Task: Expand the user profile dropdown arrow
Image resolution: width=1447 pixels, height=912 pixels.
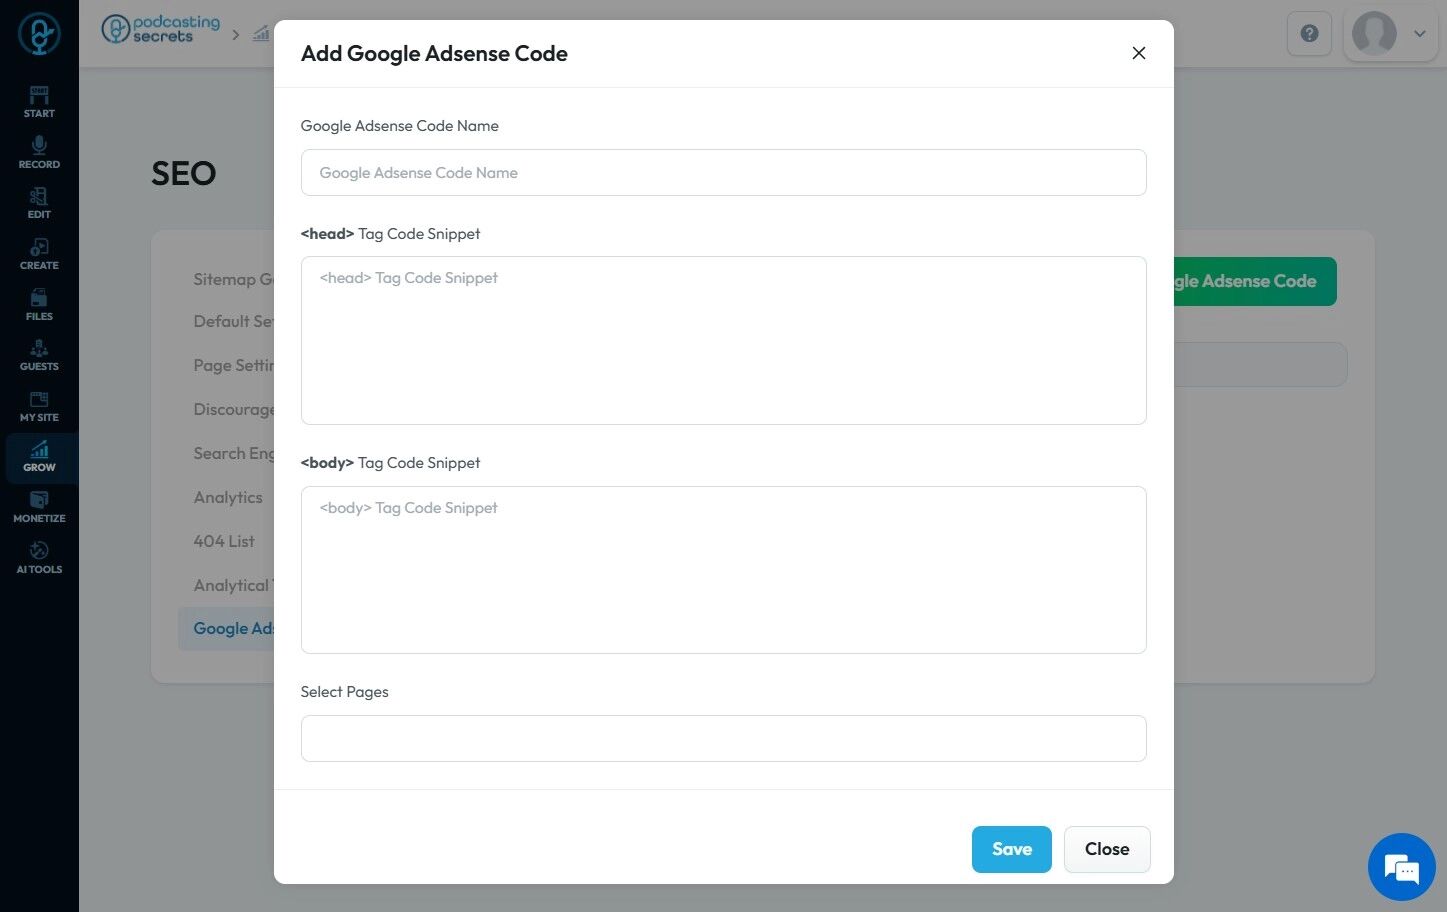Action: coord(1419,34)
